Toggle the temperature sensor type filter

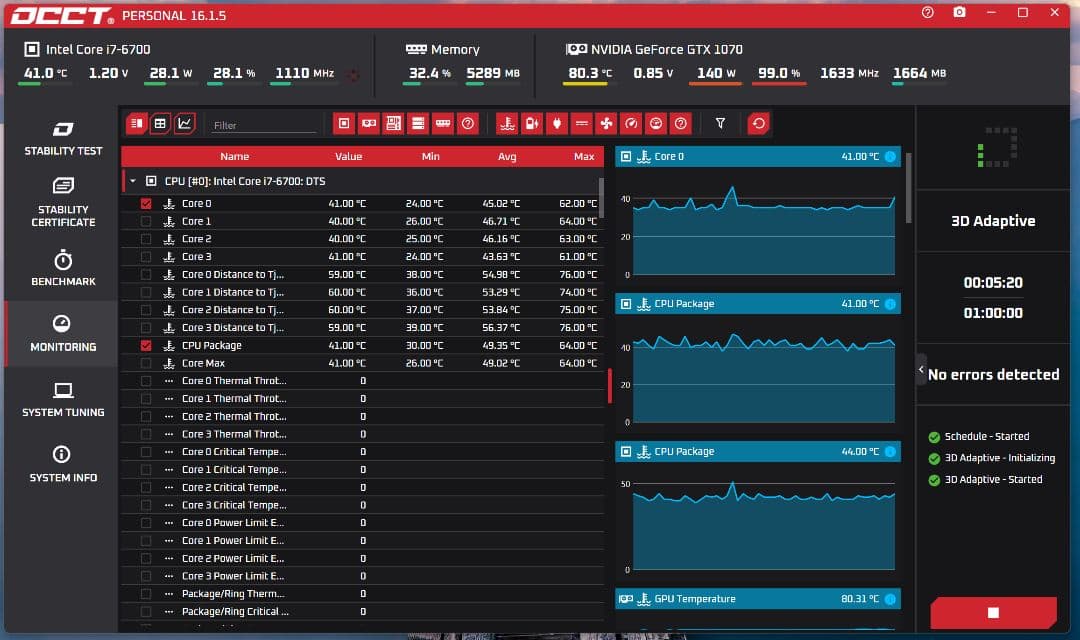pyautogui.click(x=507, y=123)
